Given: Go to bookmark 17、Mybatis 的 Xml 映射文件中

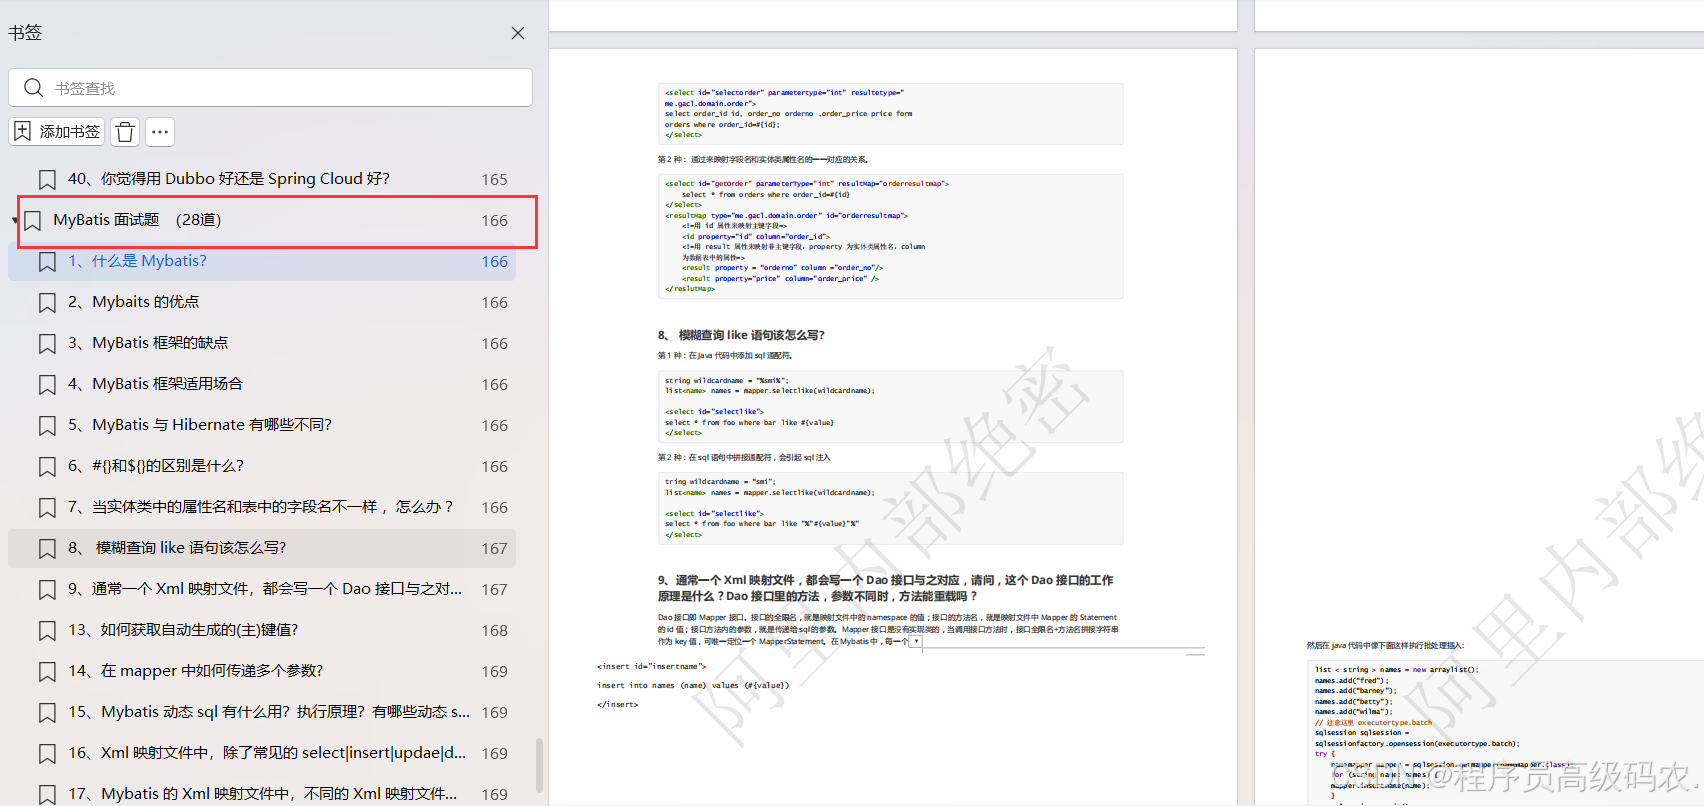Looking at the screenshot, I should (262, 794).
